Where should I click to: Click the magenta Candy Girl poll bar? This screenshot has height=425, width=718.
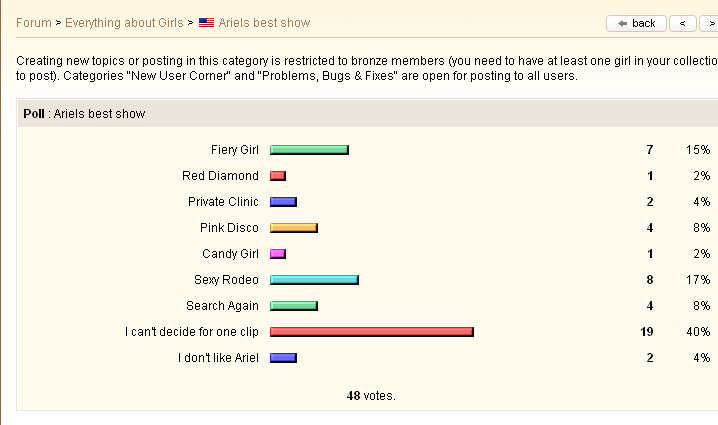pos(278,254)
